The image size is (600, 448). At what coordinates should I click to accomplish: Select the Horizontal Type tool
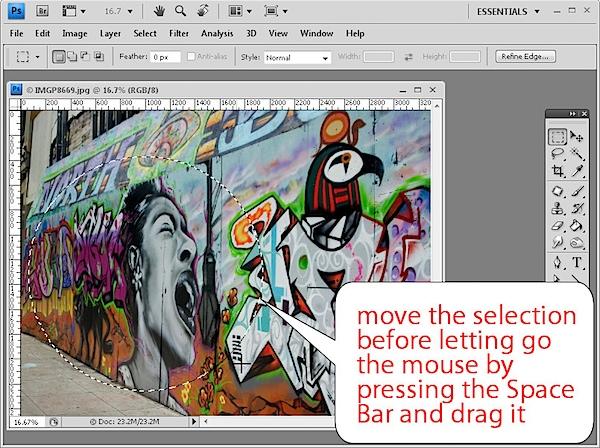coord(577,262)
